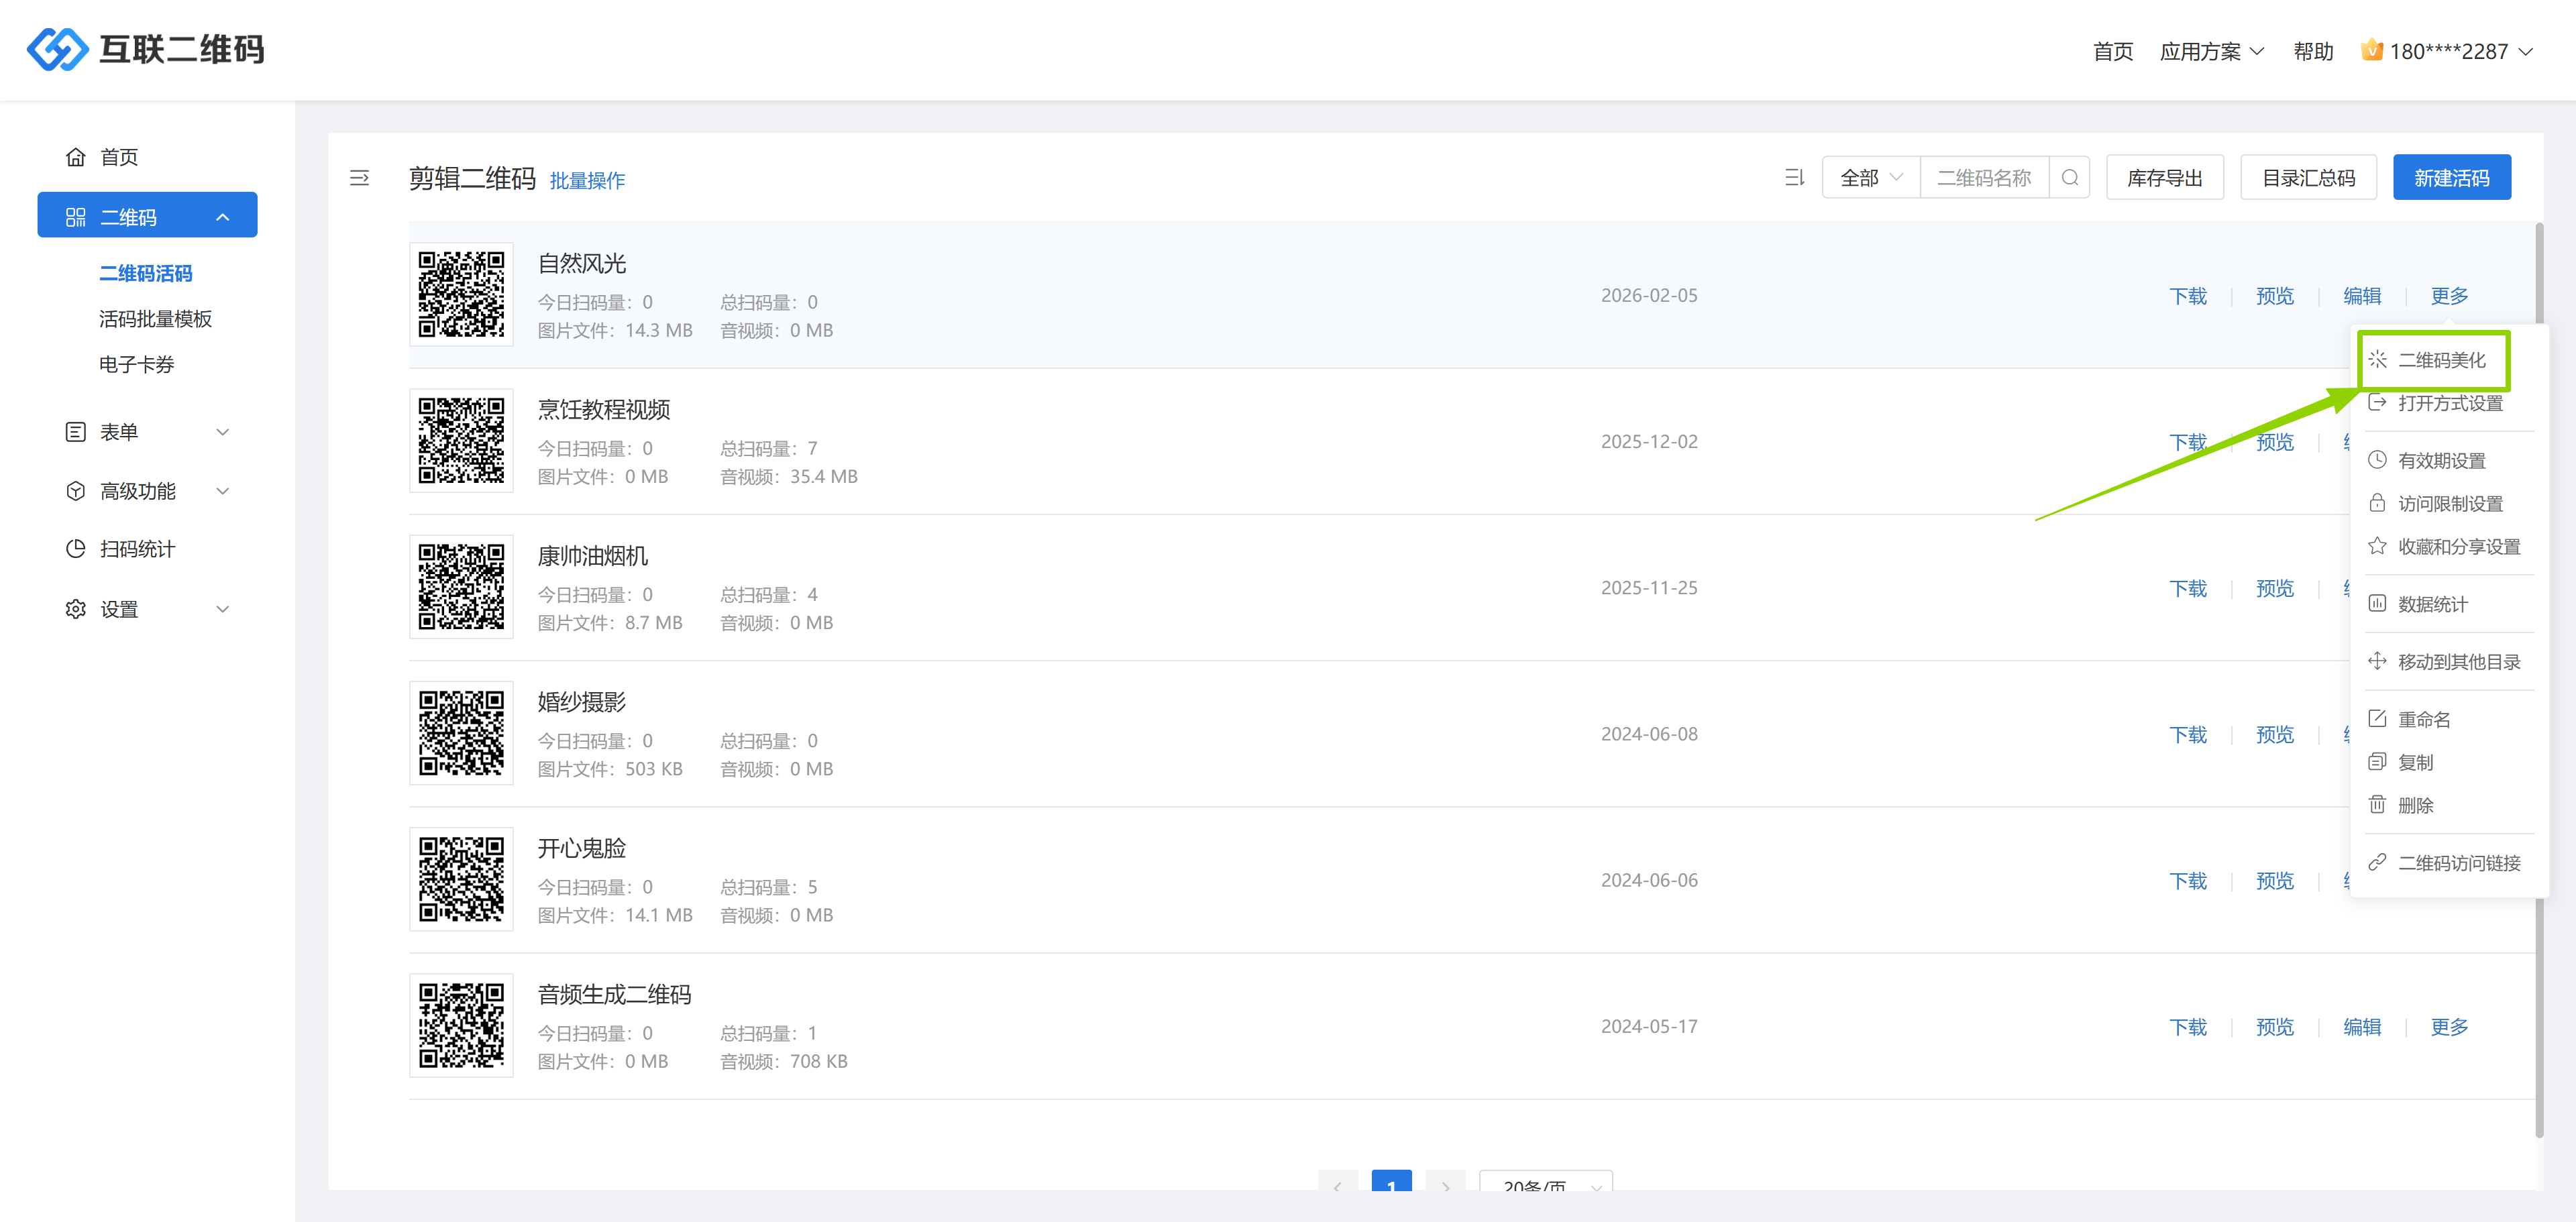Click the 二维码名称 search field
Screen dimensions: 2576x1222
1984,178
